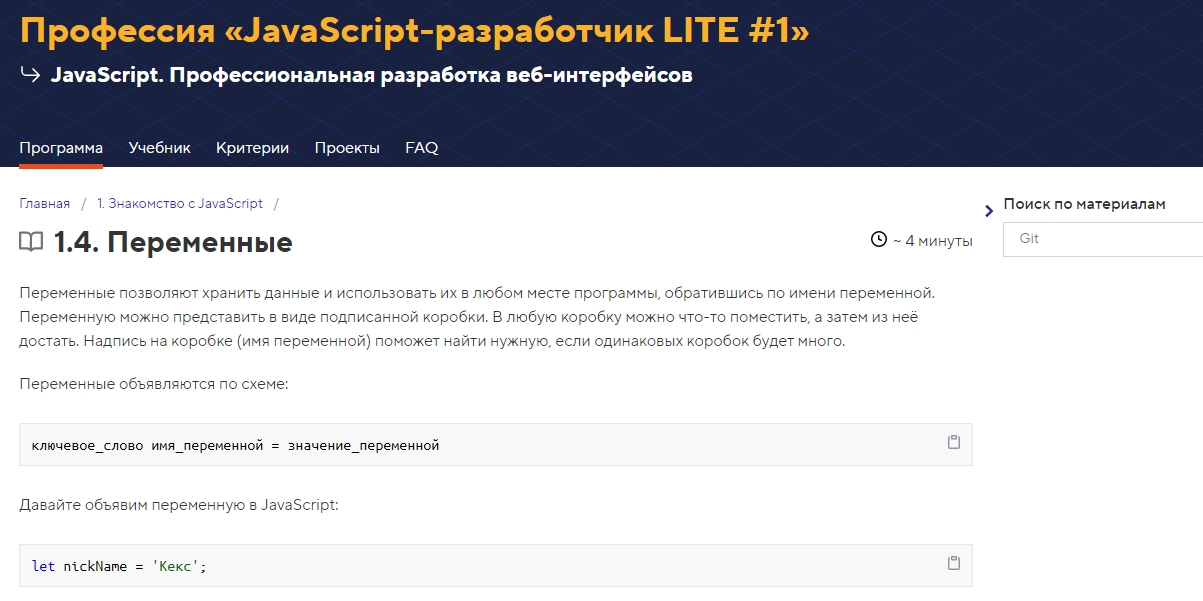
Task: Collapse the sidebar using chevron near 'Поиск по материалам'
Action: (990, 210)
